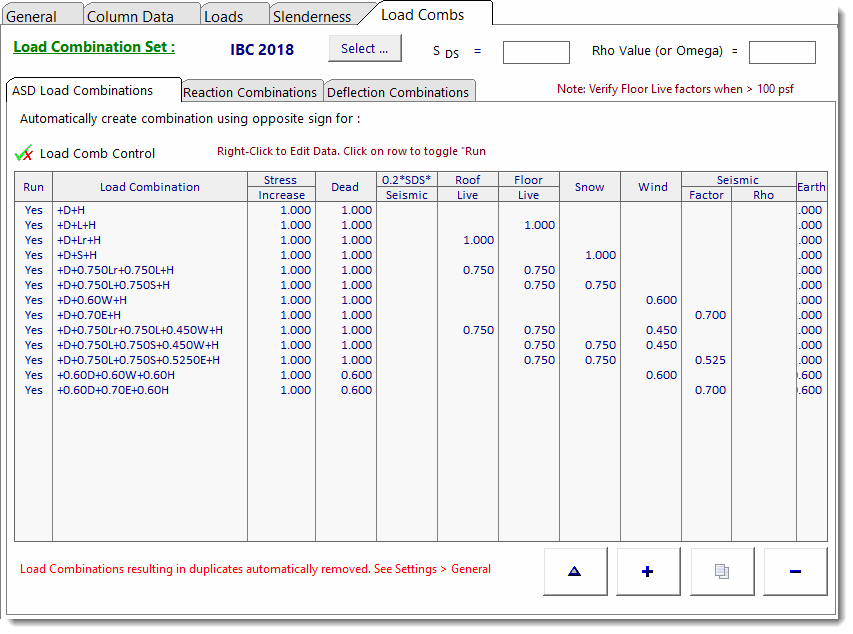
Task: Click the Load Combination Set link
Action: pos(94,47)
